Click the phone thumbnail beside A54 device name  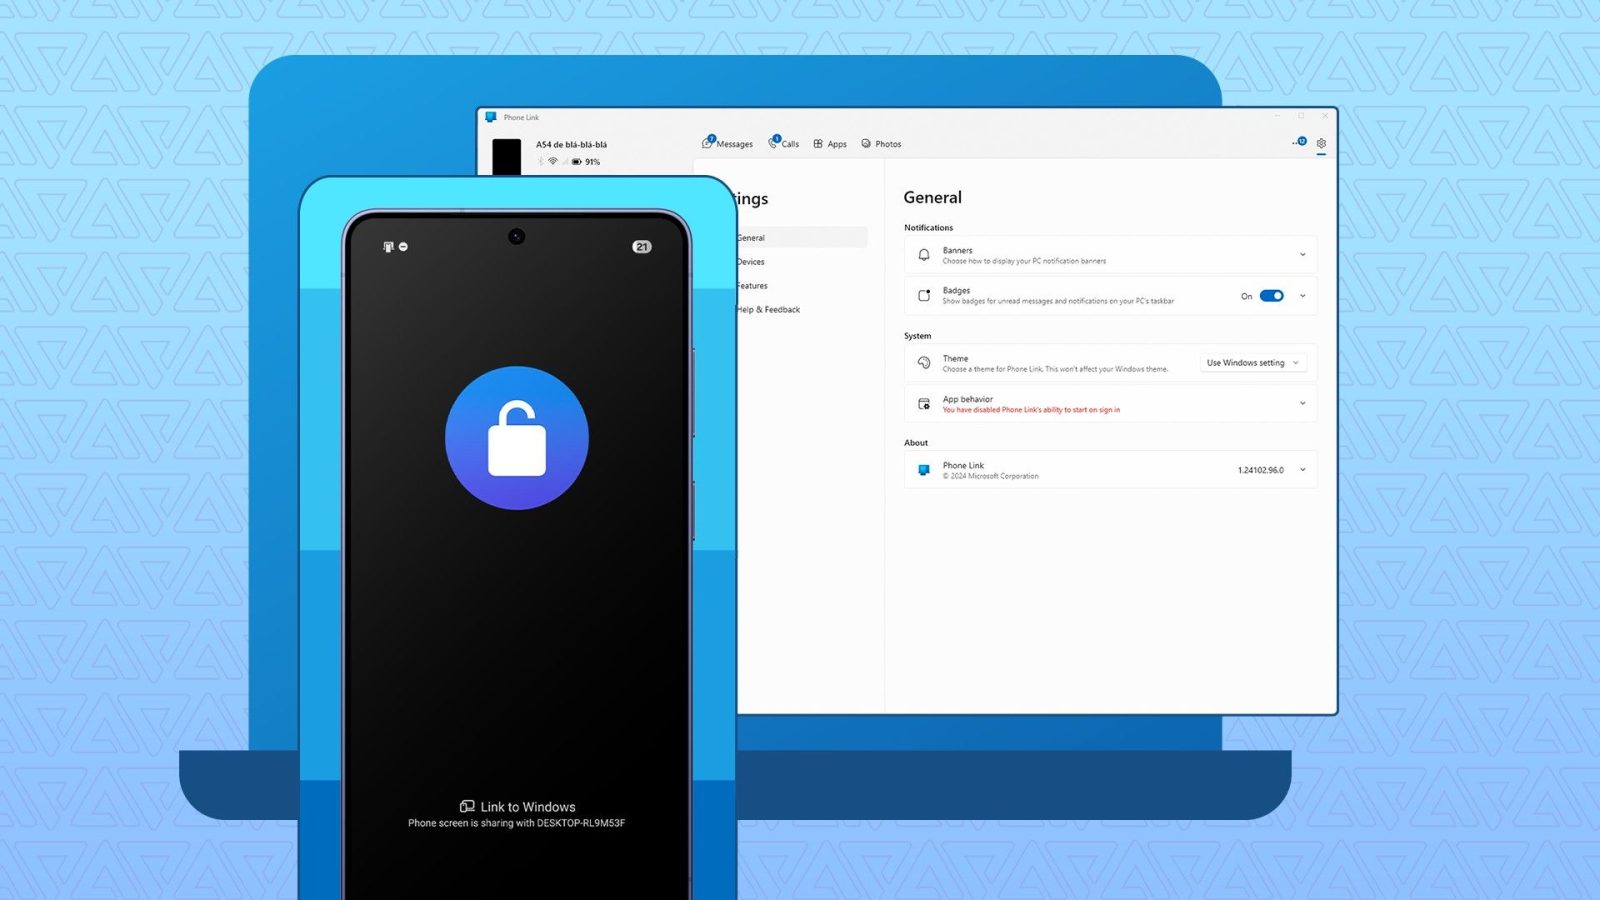click(507, 156)
